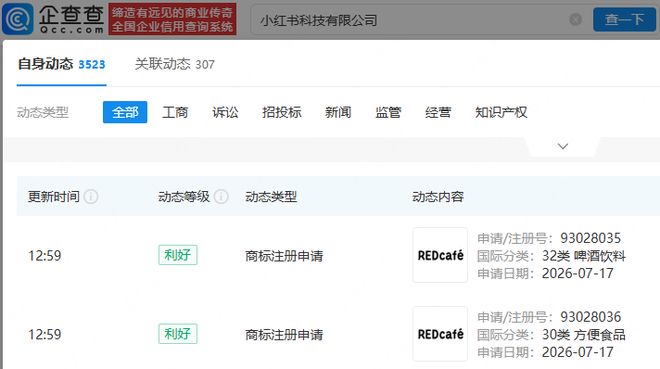Click 利好 tag in the 93028035 row

178,255
